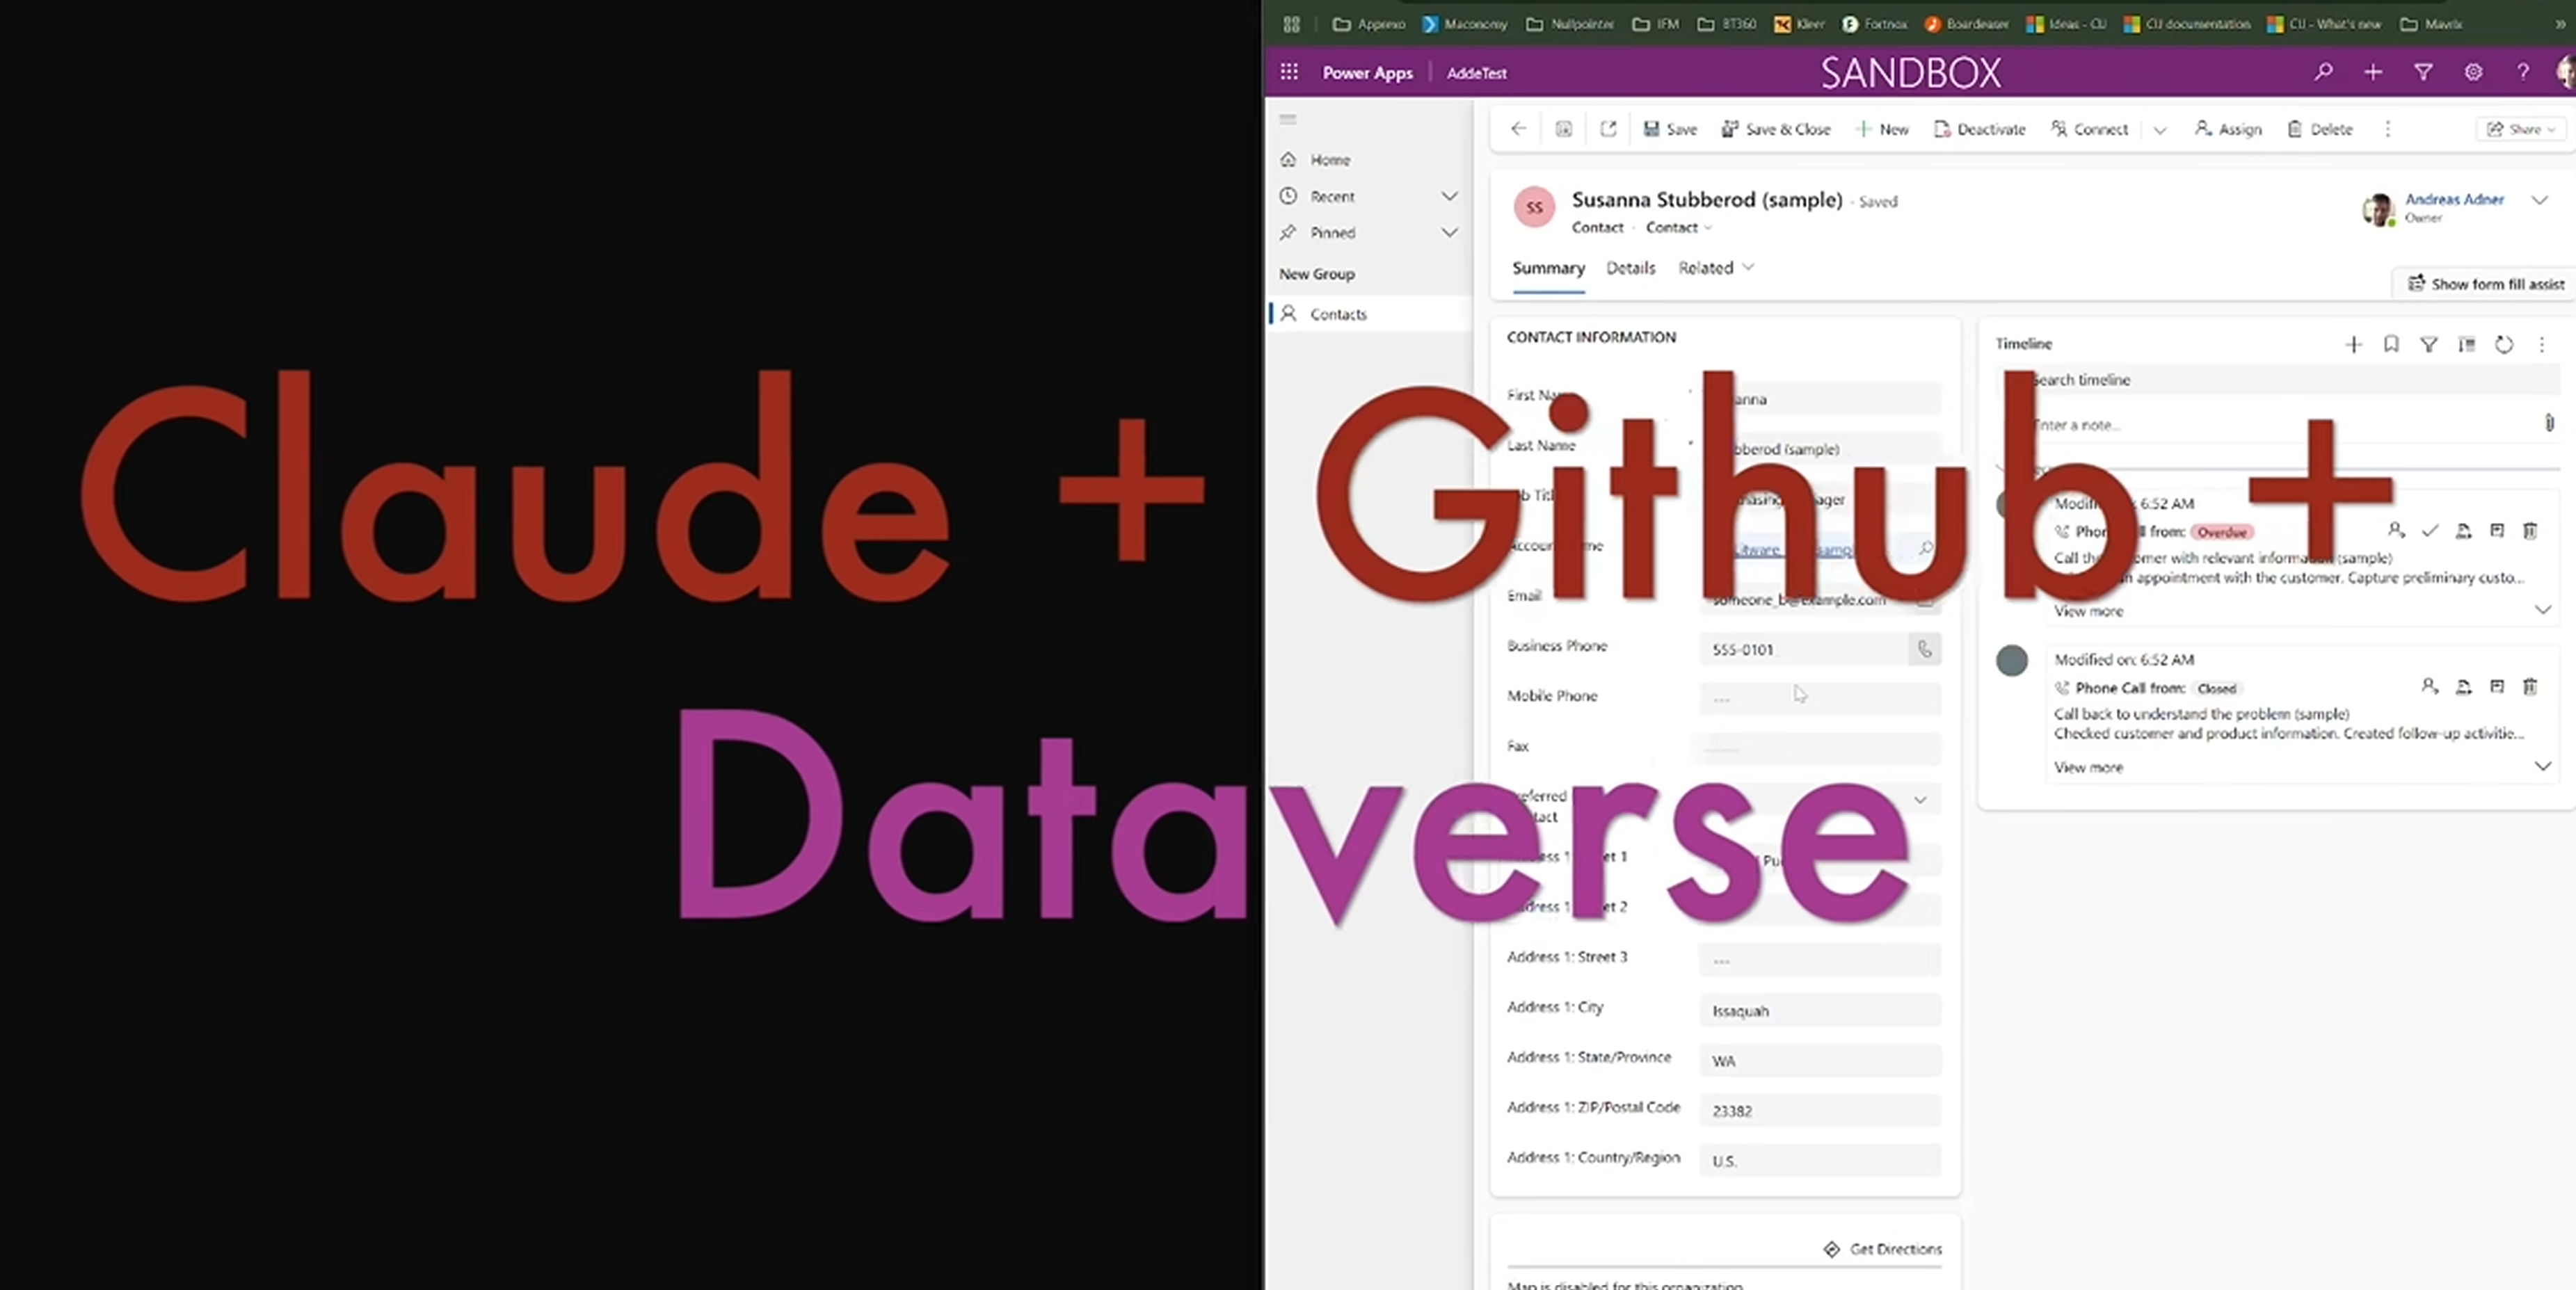The width and height of the screenshot is (2576, 1290).
Task: Click the Country/Region field U.S.
Action: point(1820,1160)
